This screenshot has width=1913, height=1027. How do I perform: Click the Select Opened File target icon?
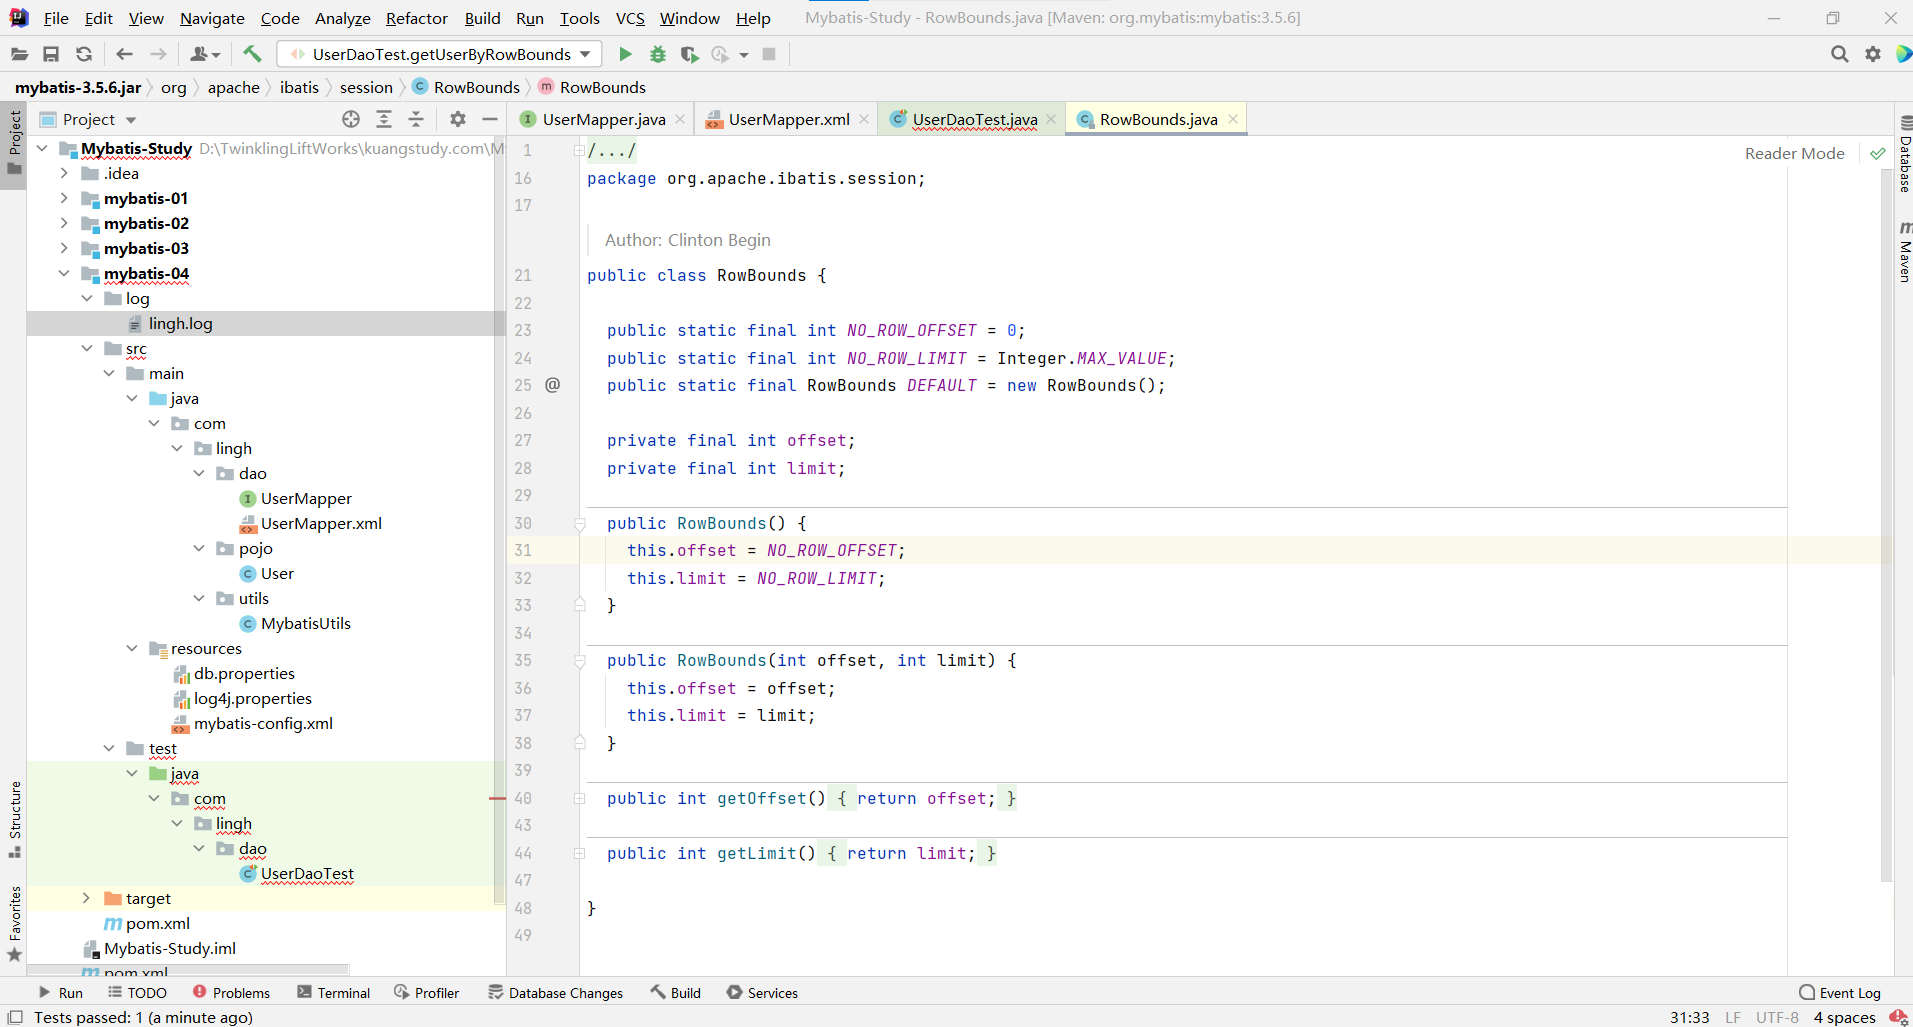351,119
